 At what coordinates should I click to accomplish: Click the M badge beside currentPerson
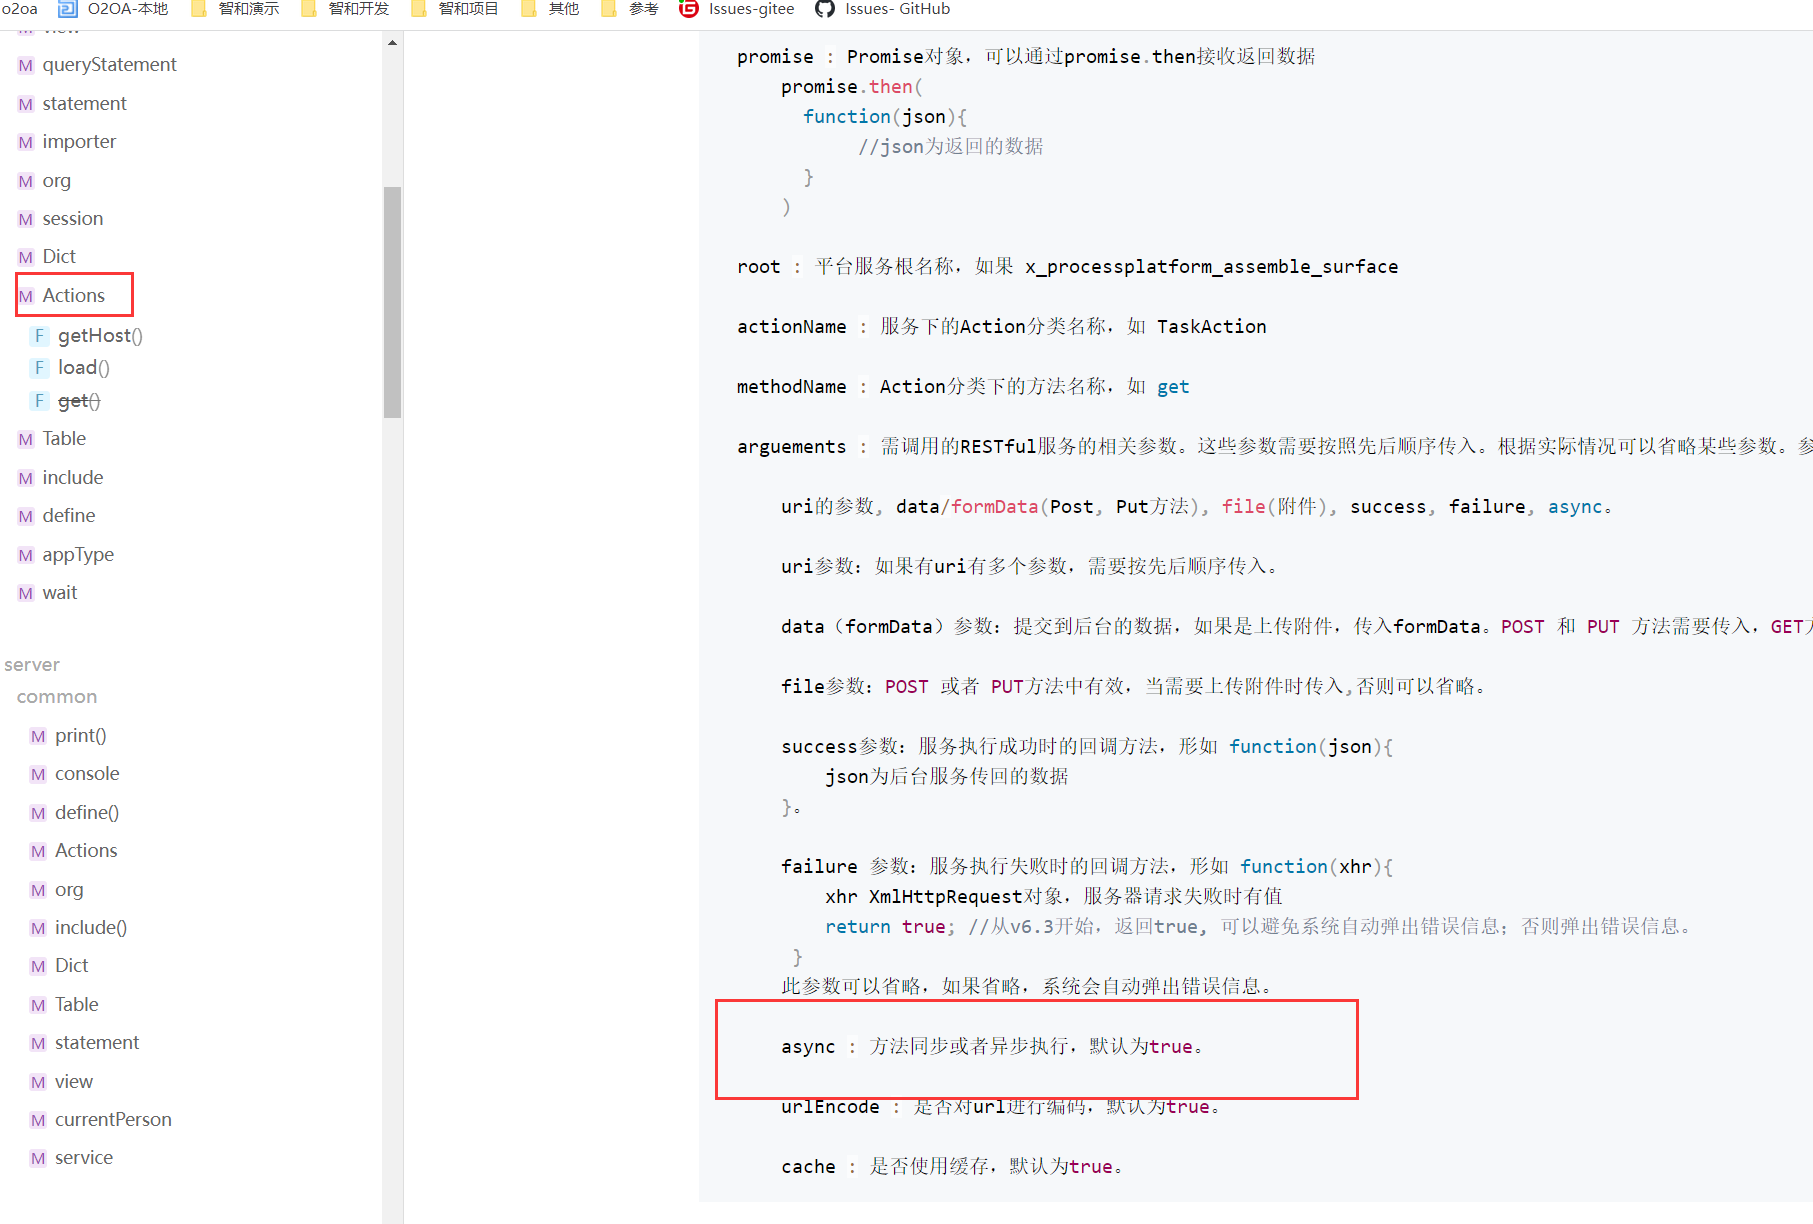[x=38, y=1121]
